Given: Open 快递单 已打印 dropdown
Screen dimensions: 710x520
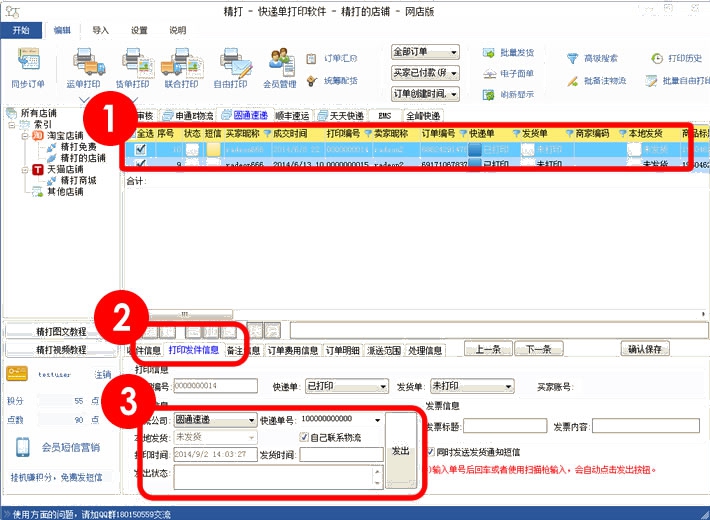Looking at the screenshot, I should [347, 386].
